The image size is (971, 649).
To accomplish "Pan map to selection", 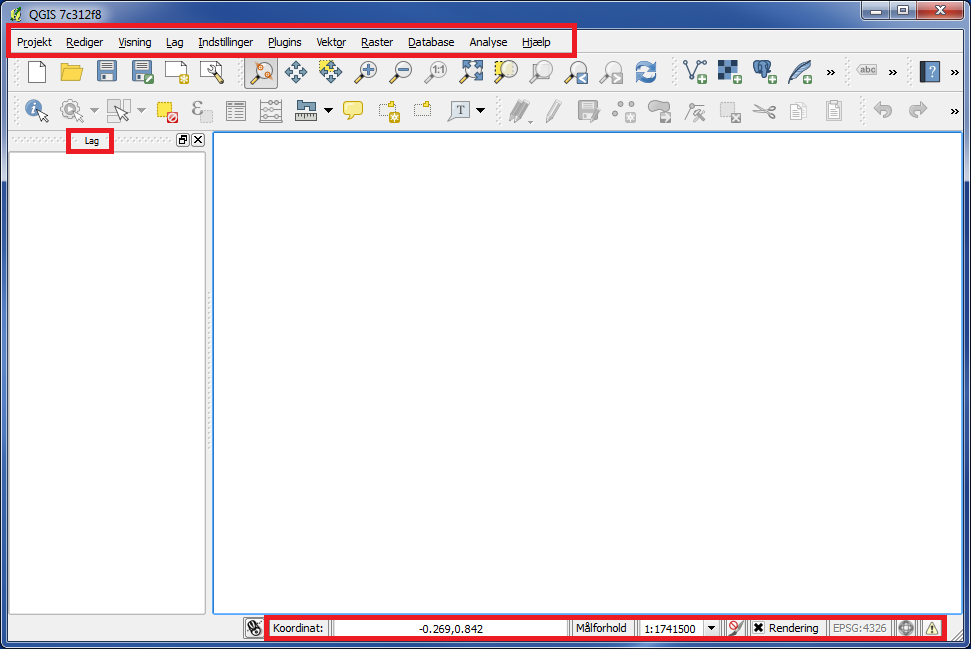I will tap(330, 72).
